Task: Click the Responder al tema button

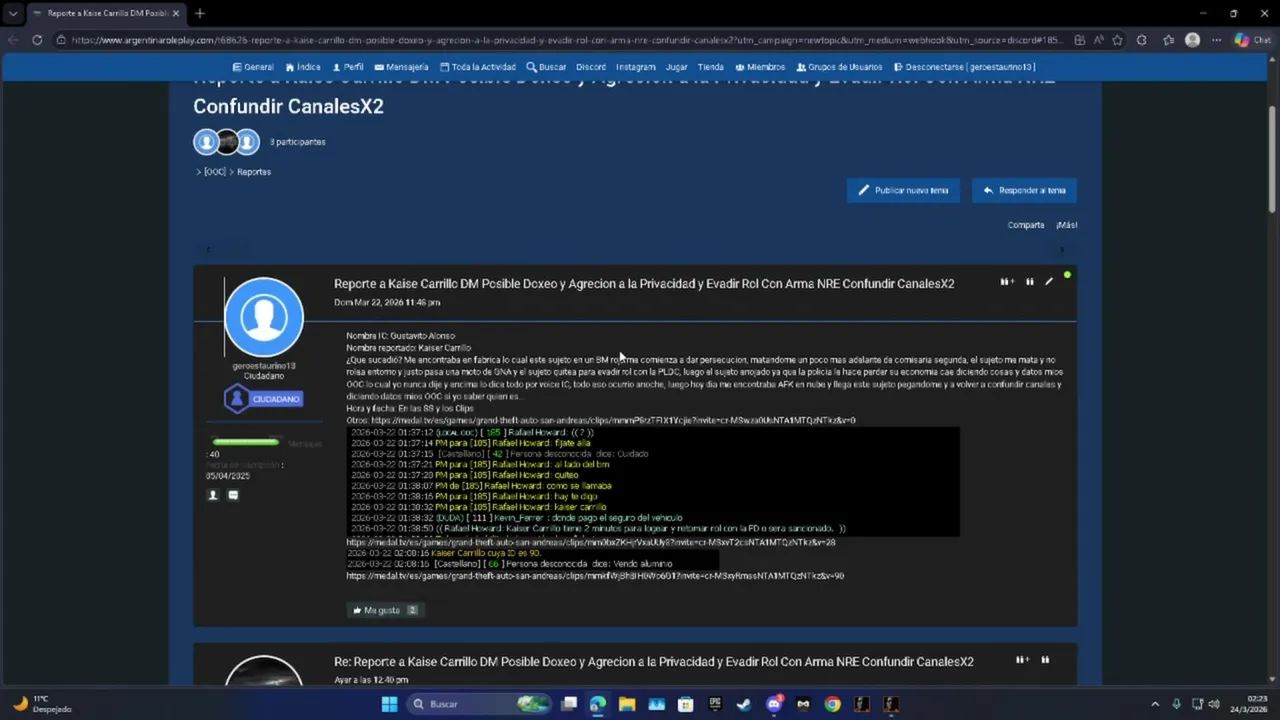Action: 1024,190
